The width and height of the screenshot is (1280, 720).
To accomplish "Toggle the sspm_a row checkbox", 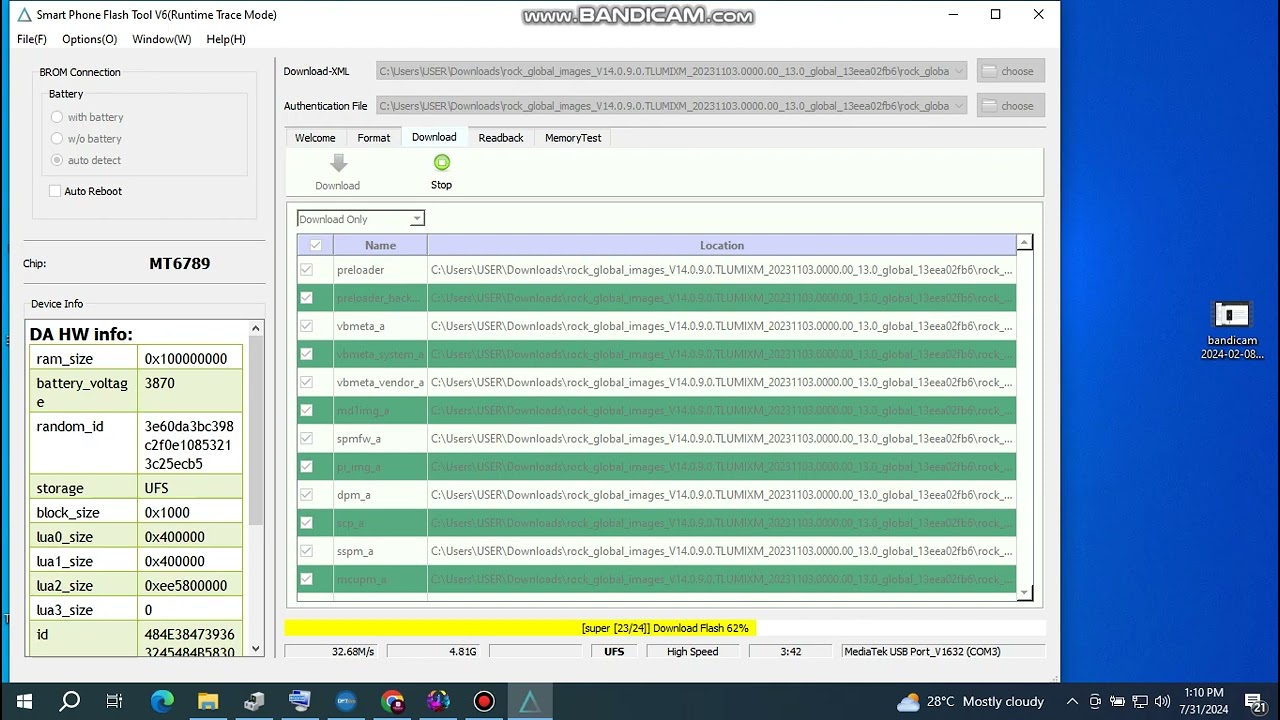I will click(x=306, y=551).
